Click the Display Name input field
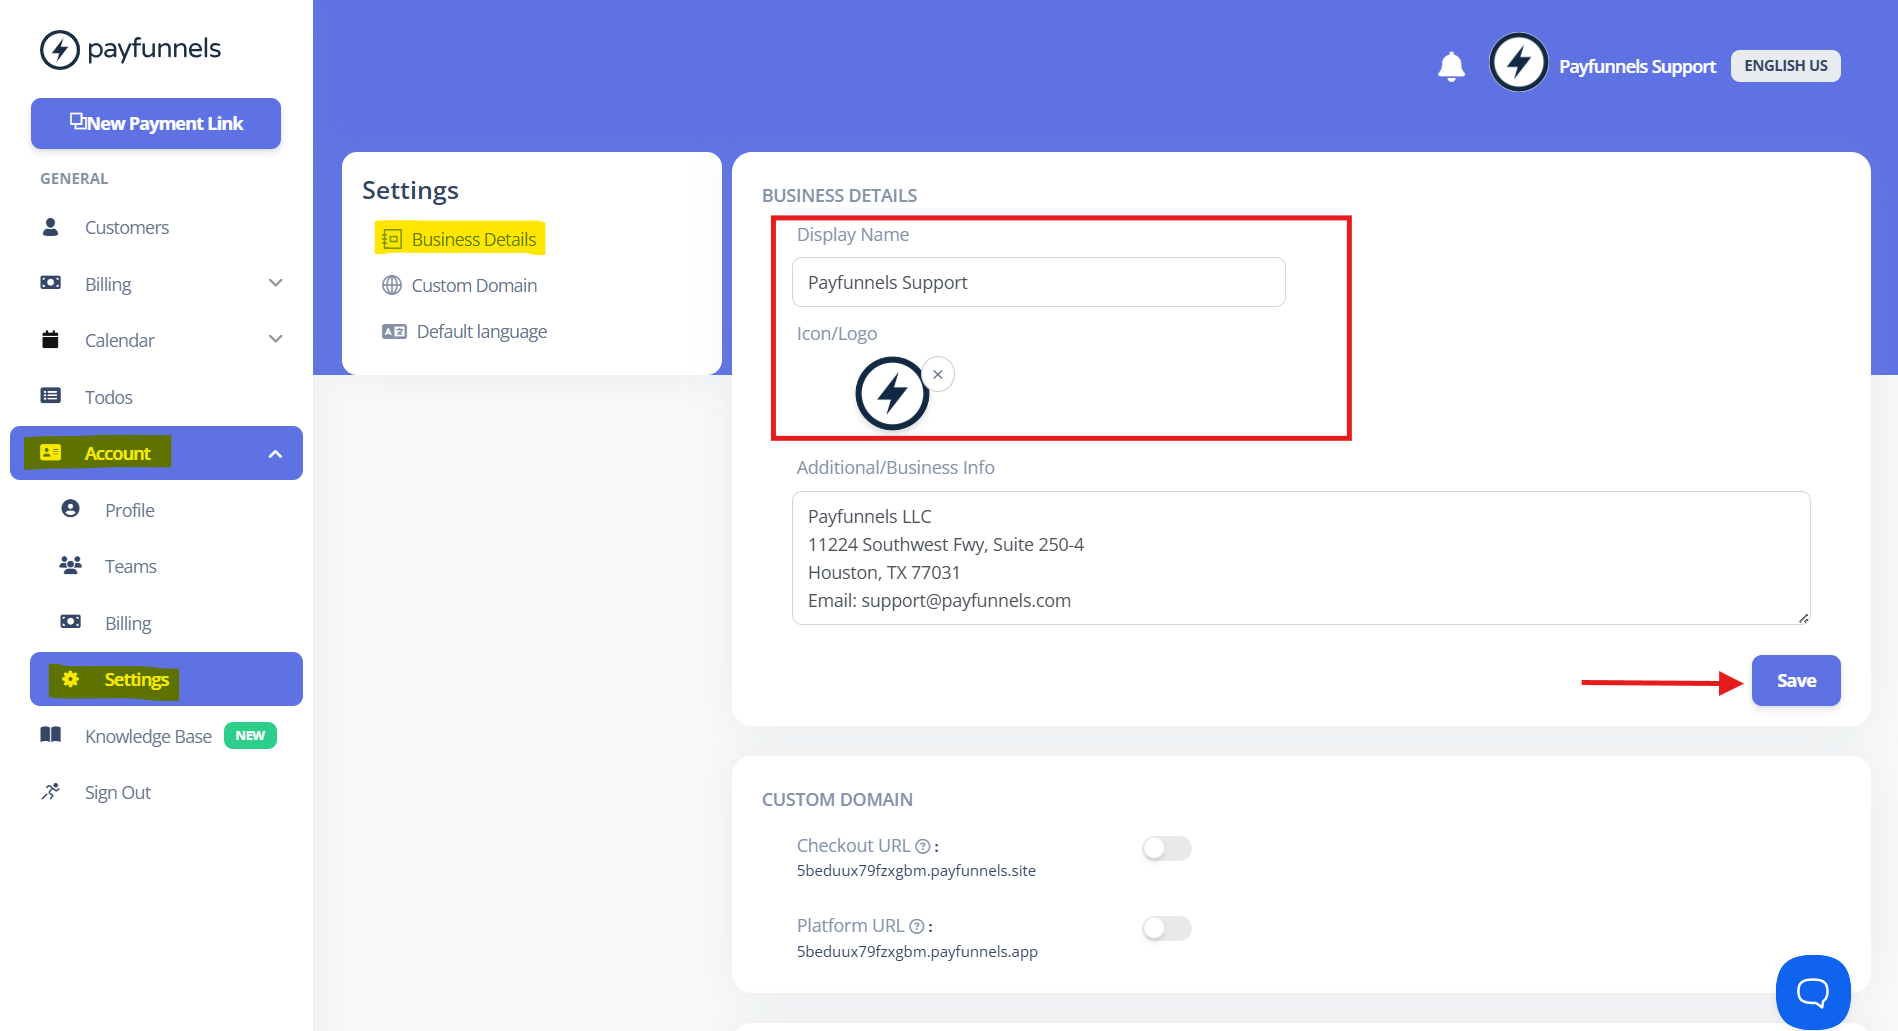Image resolution: width=1898 pixels, height=1031 pixels. [1039, 282]
